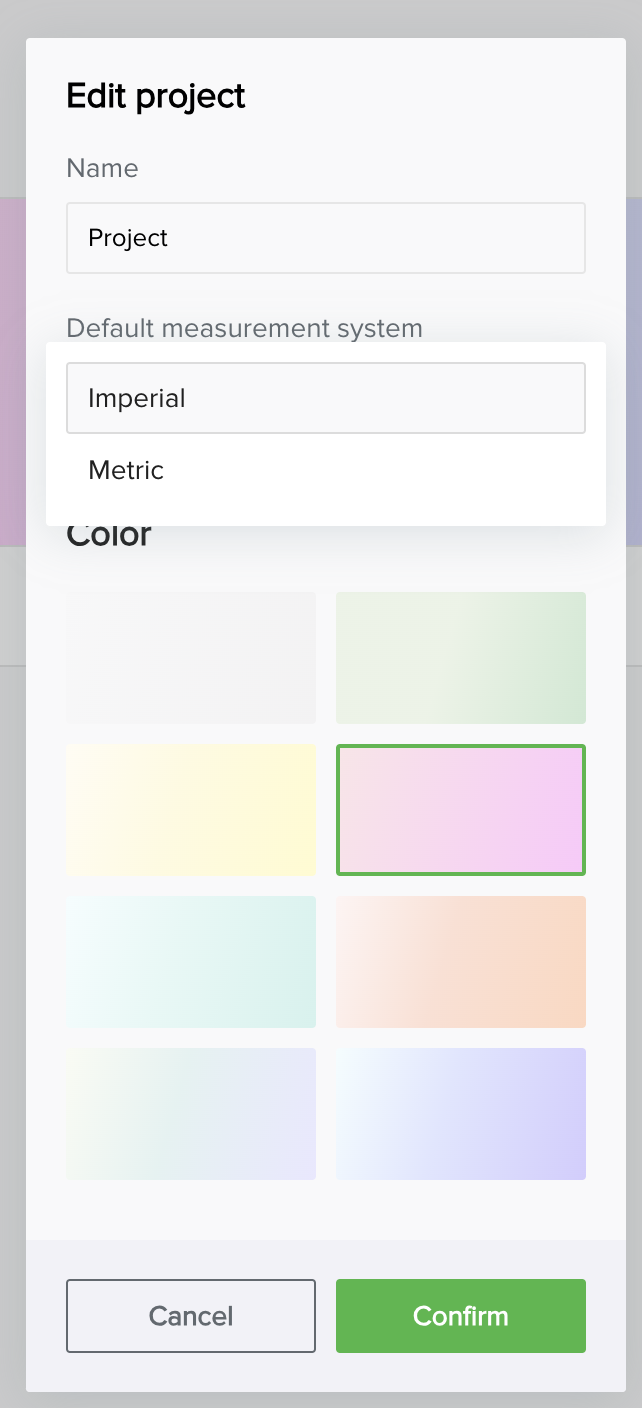Click the project Name text field
Viewport: 642px width, 1408px height.
tap(325, 238)
